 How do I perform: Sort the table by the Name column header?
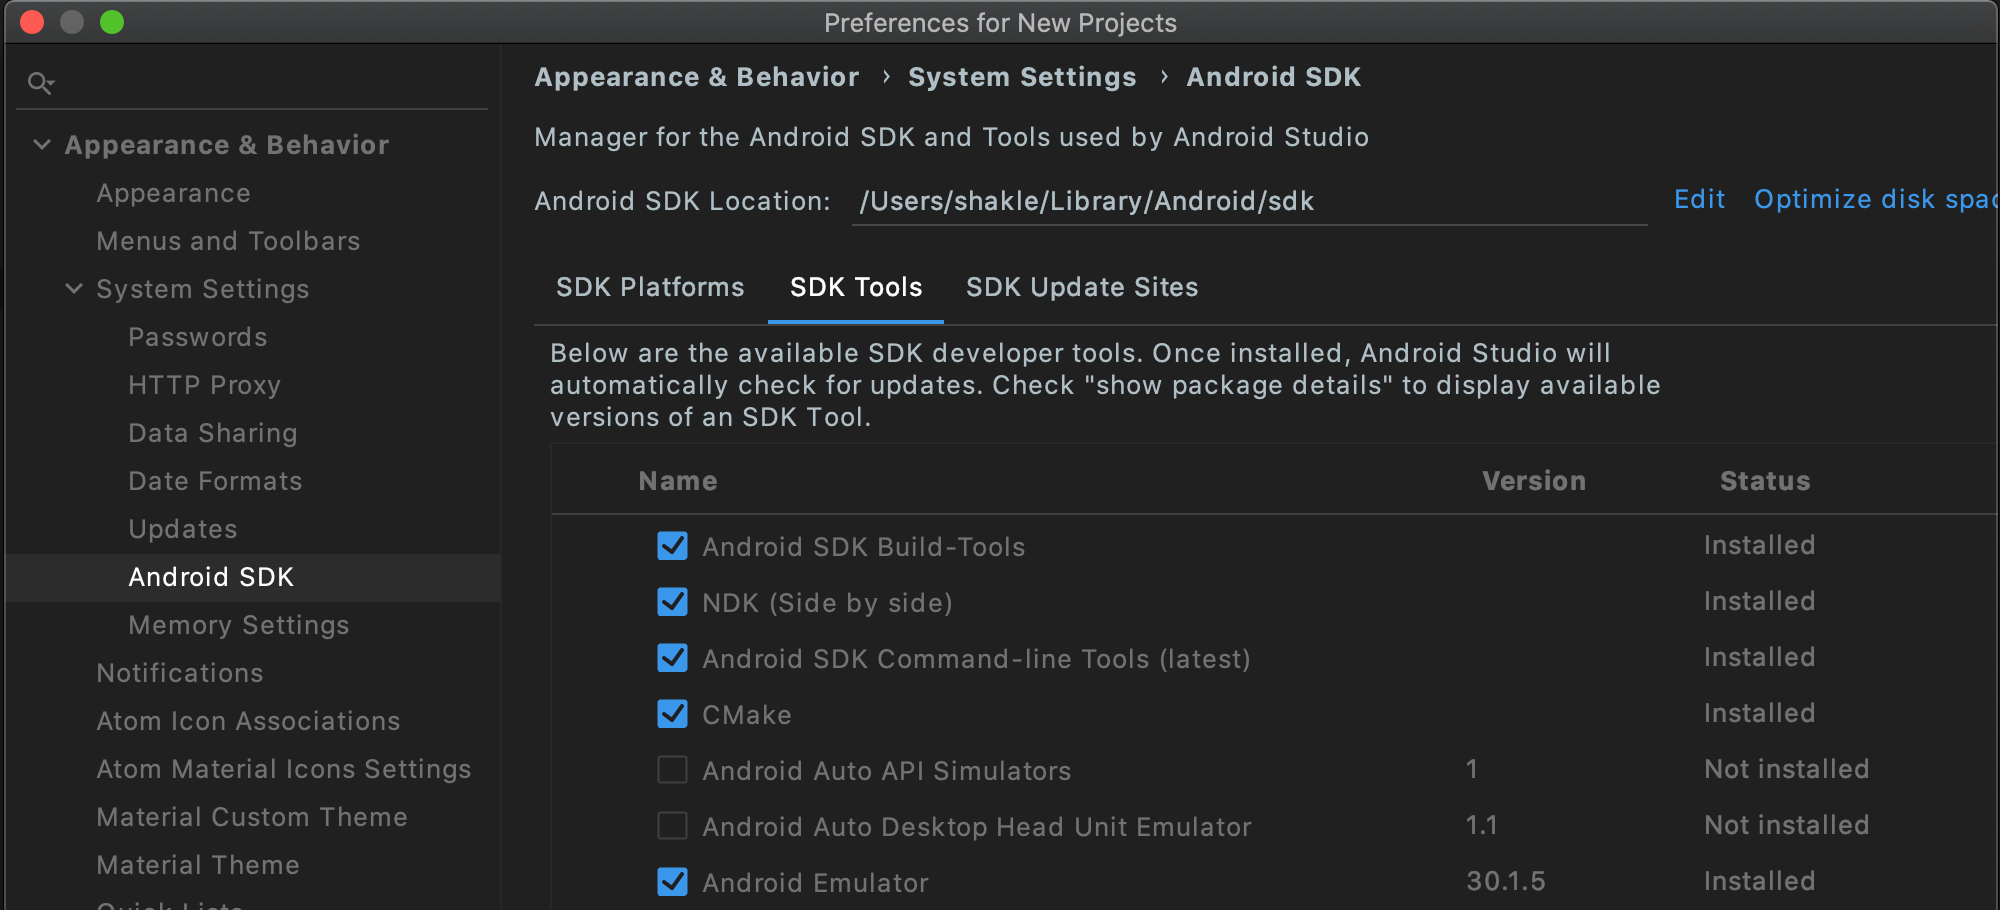[x=678, y=481]
